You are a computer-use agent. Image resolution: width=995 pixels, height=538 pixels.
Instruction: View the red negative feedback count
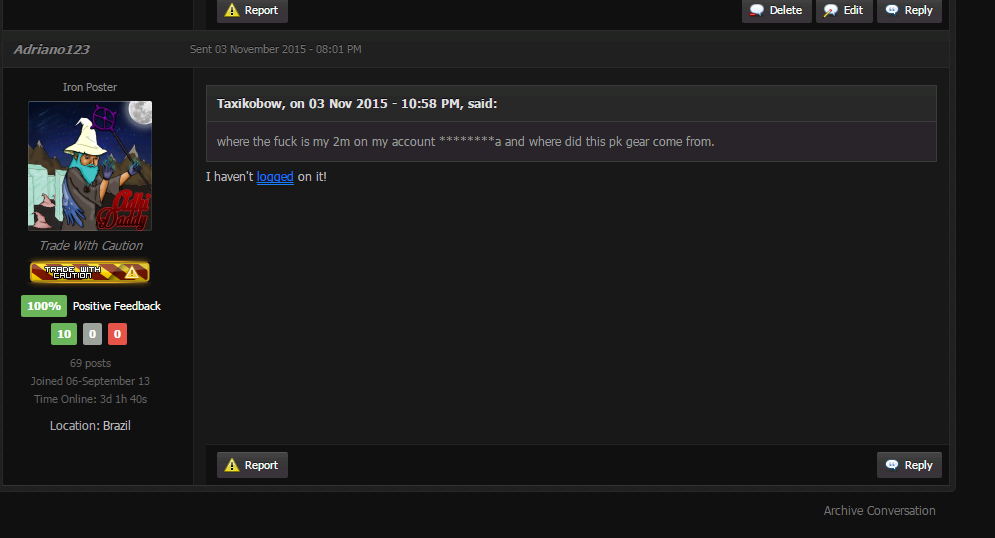pyautogui.click(x=117, y=334)
